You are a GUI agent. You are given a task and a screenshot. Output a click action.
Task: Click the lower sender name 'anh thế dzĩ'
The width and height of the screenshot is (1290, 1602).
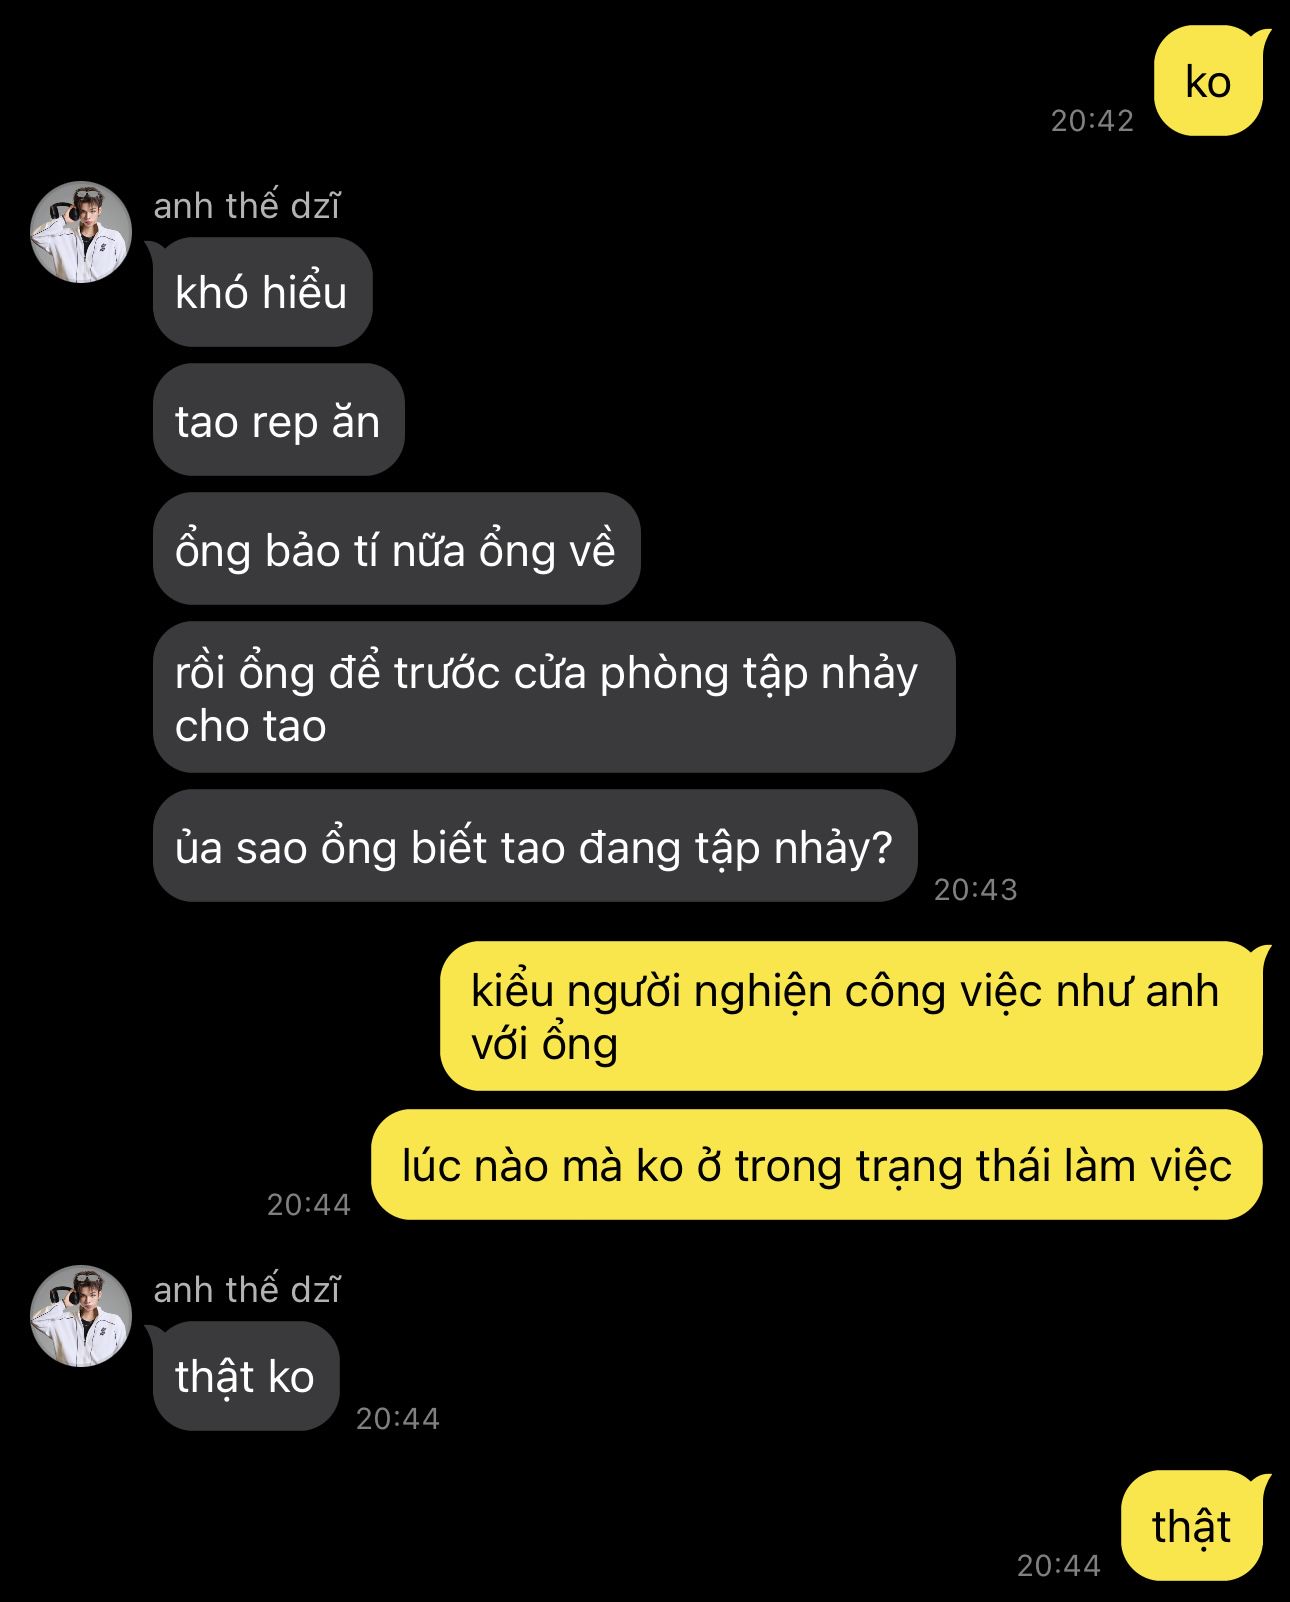pyautogui.click(x=247, y=1290)
